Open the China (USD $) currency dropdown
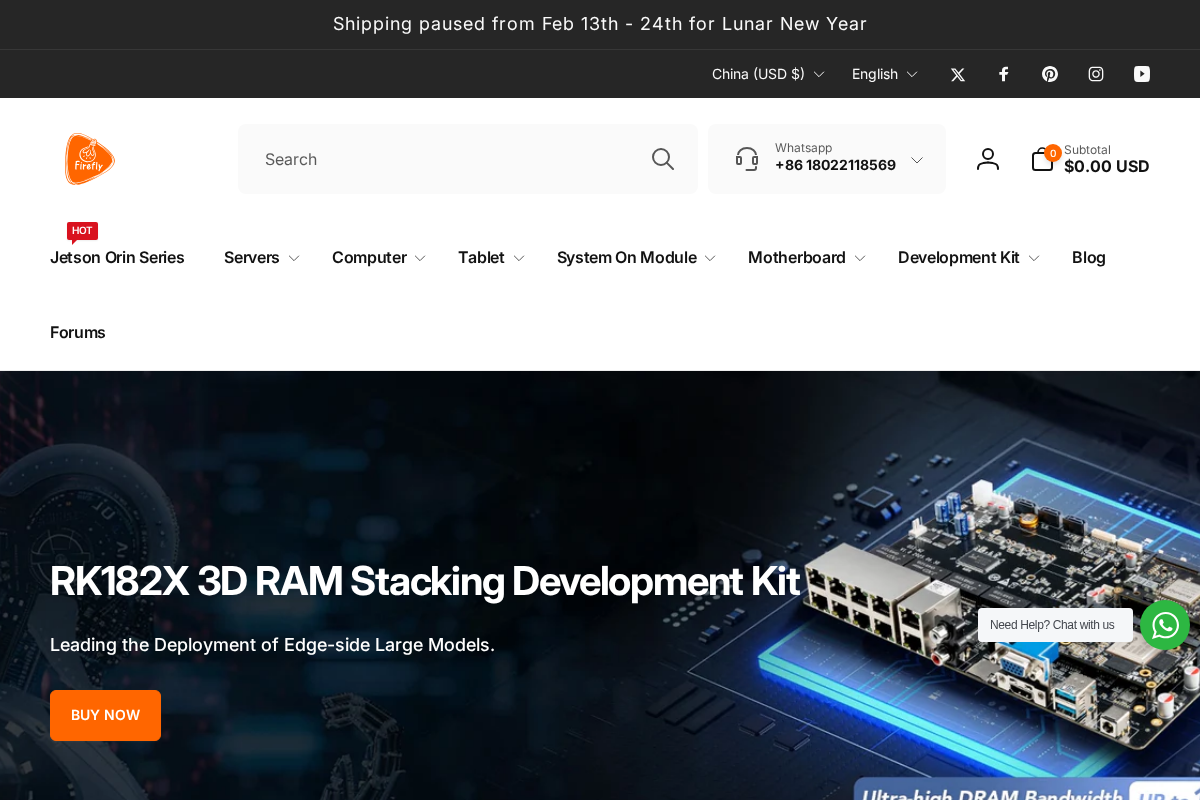 [x=768, y=74]
